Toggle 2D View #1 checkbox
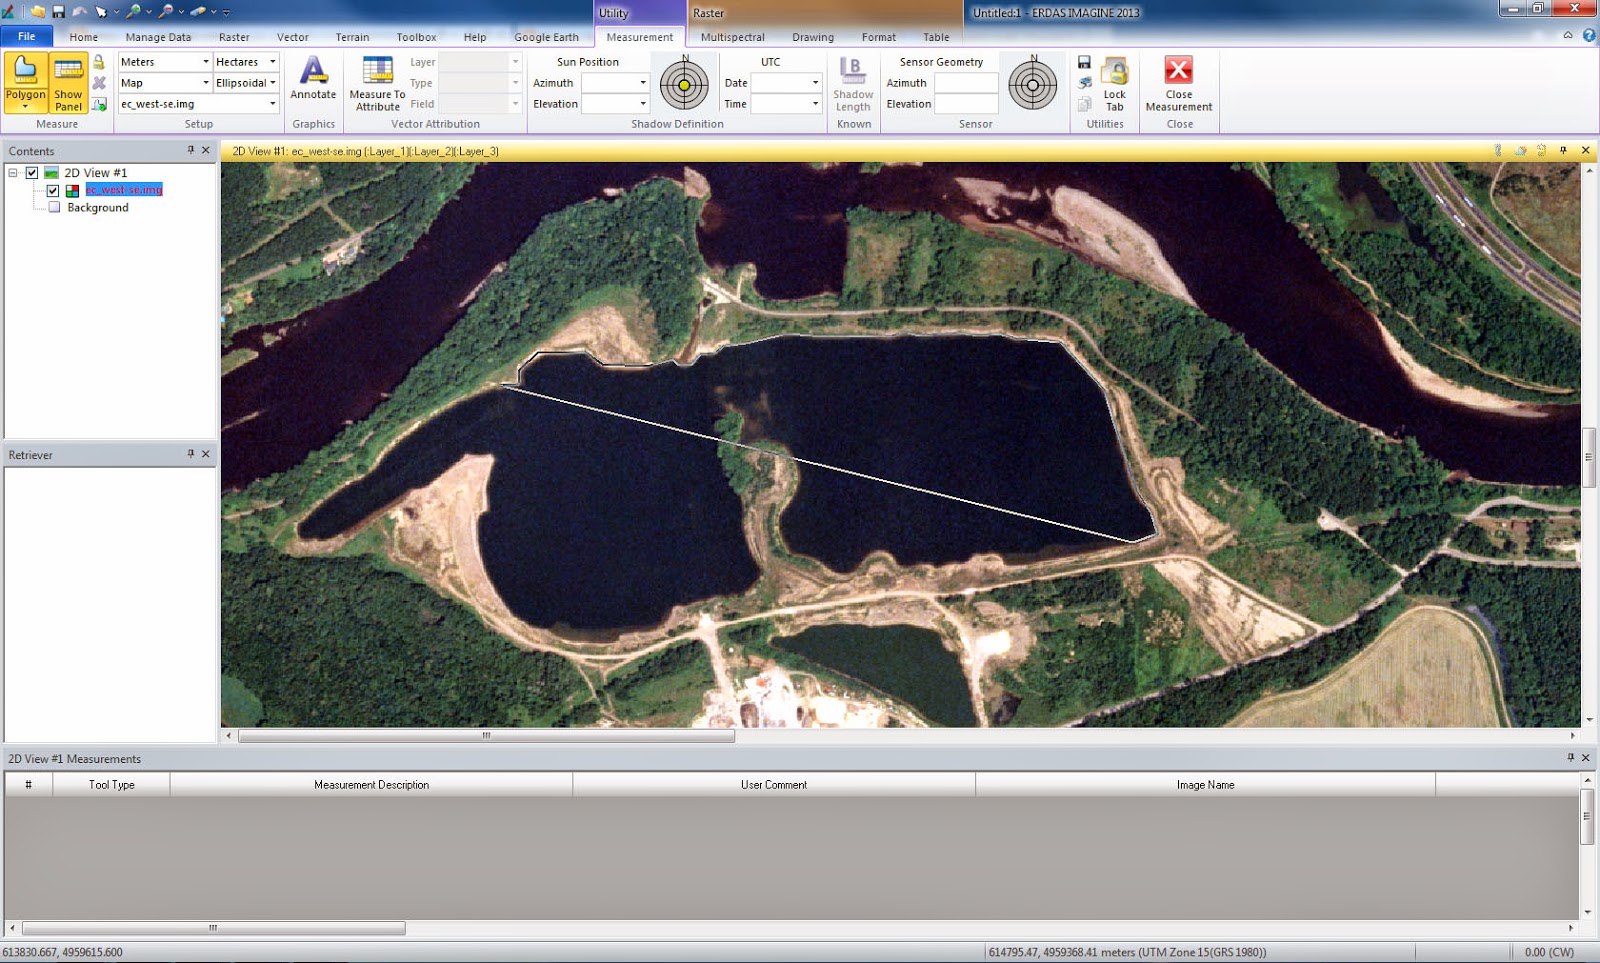The height and width of the screenshot is (963, 1600). [x=32, y=172]
